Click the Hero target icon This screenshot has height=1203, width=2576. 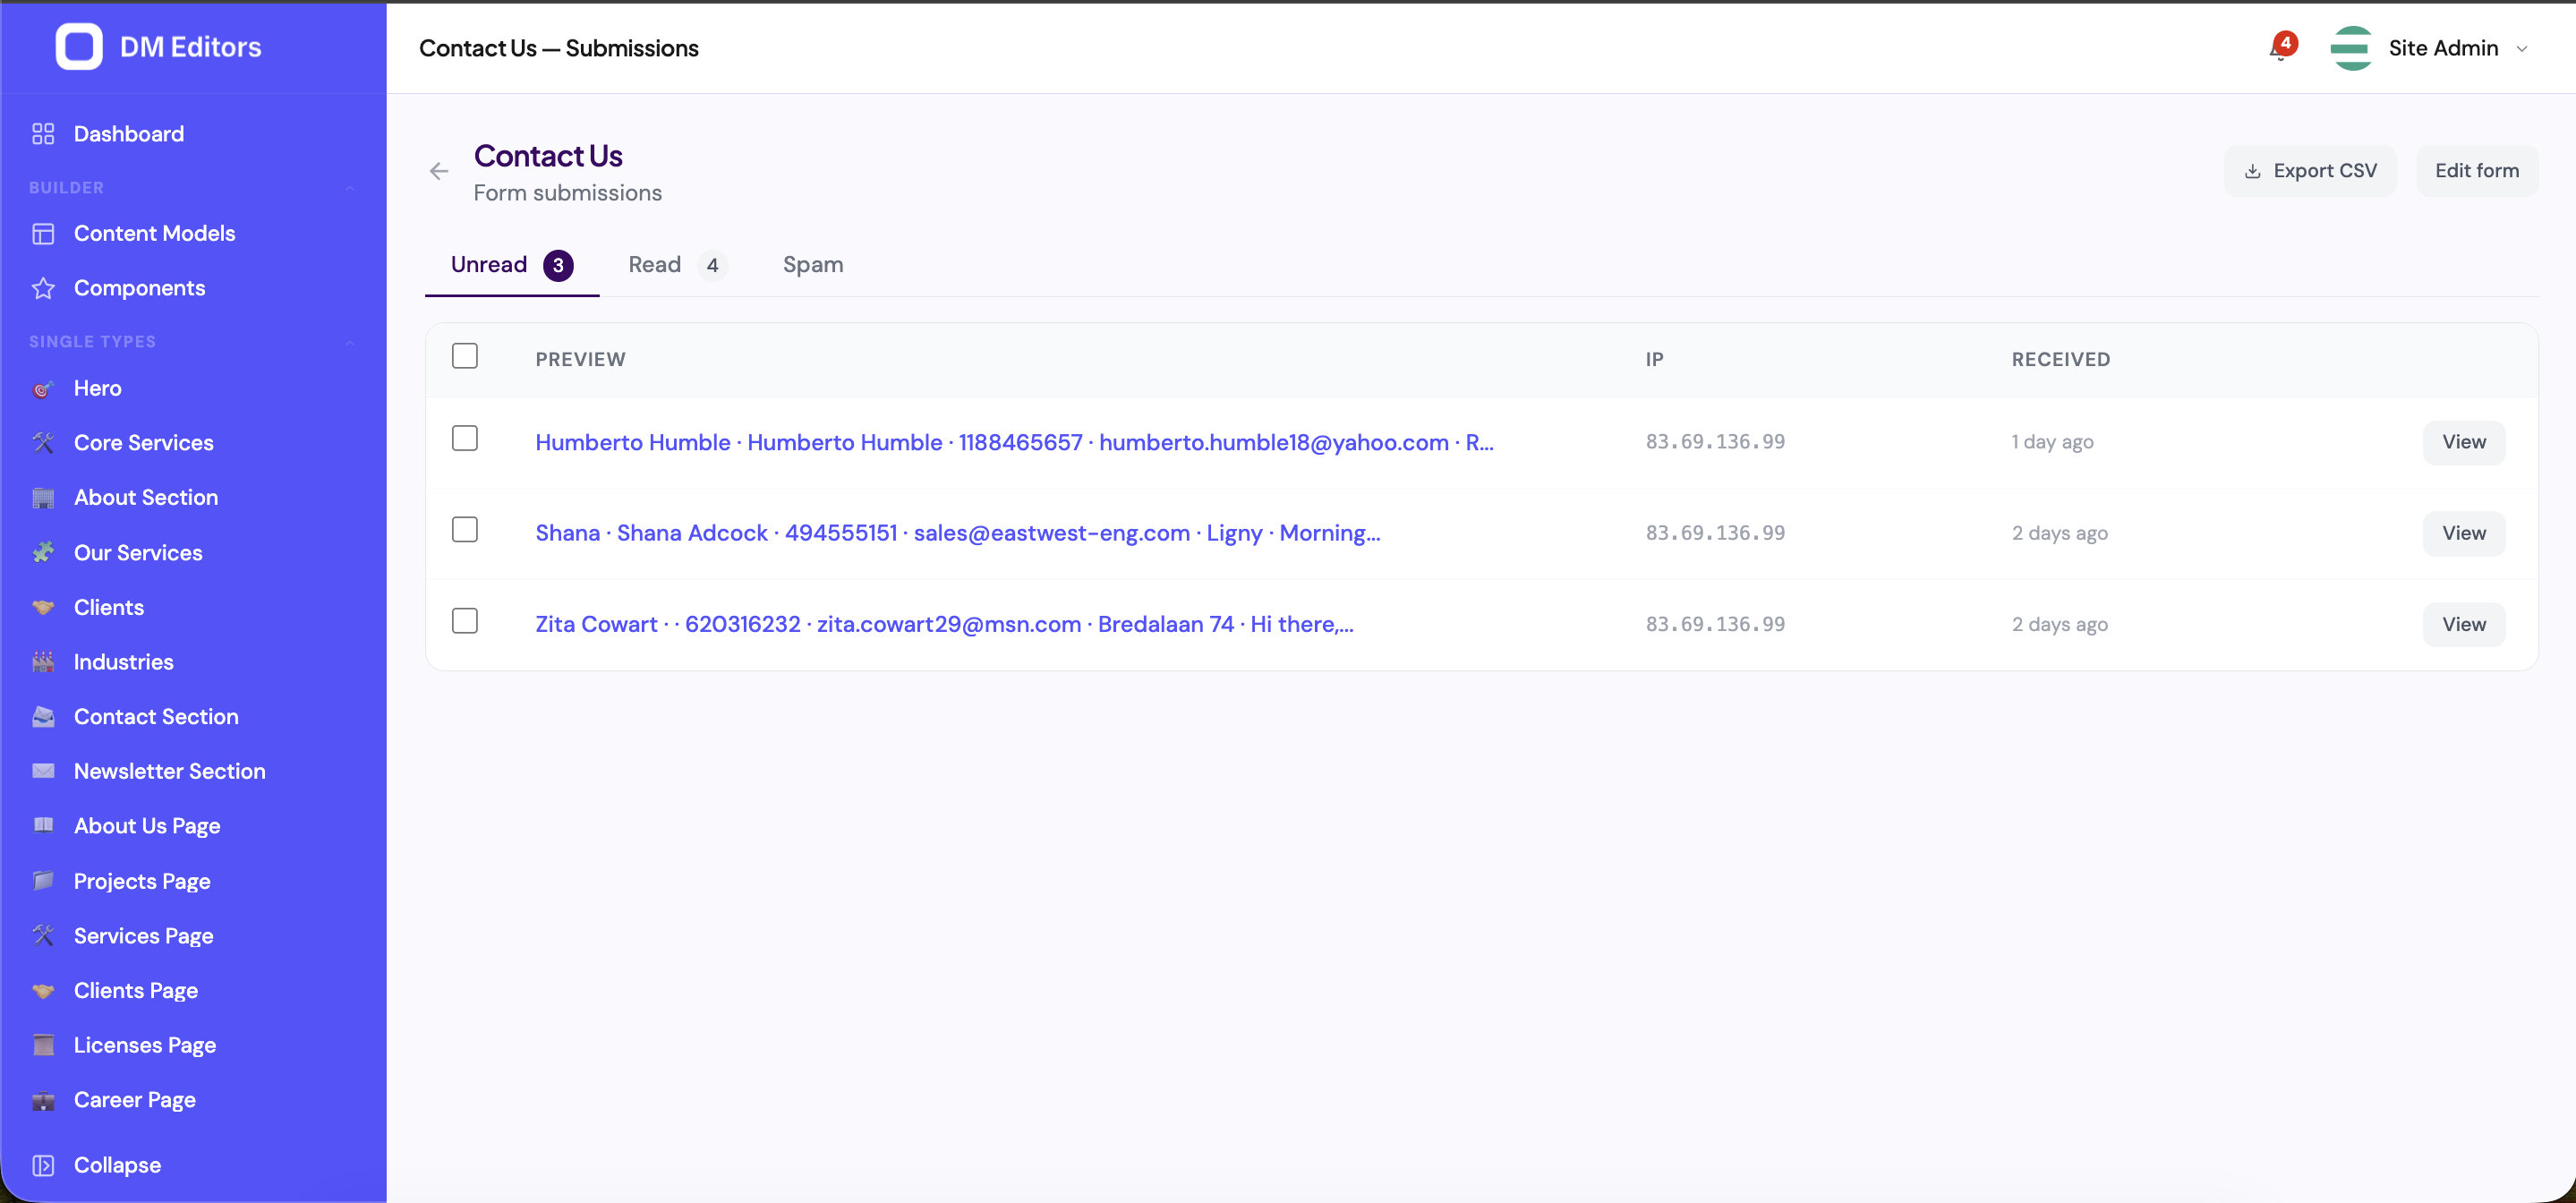coord(43,388)
